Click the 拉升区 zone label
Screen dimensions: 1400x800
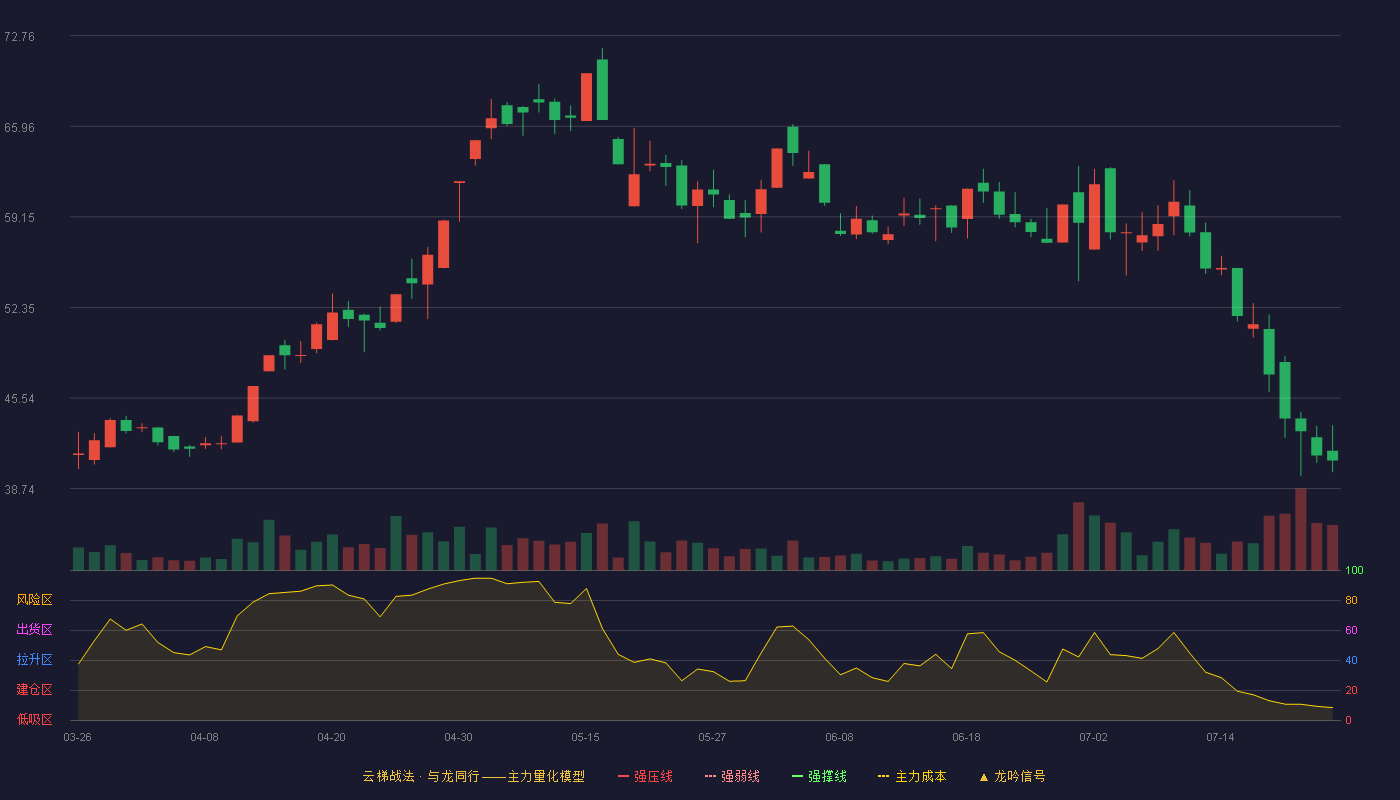point(34,660)
